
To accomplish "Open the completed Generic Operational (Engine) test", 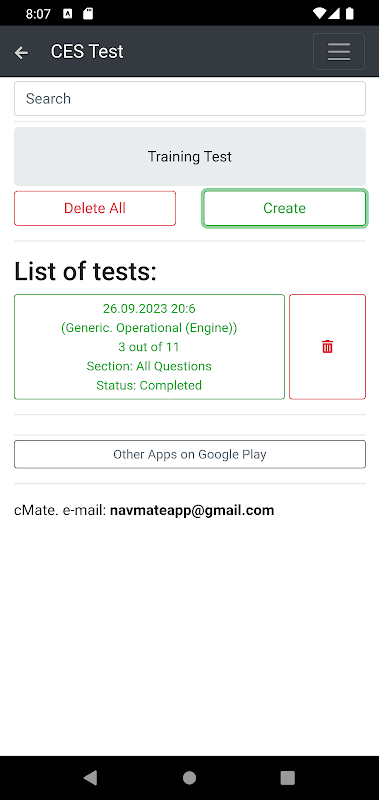I will click(x=149, y=347).
